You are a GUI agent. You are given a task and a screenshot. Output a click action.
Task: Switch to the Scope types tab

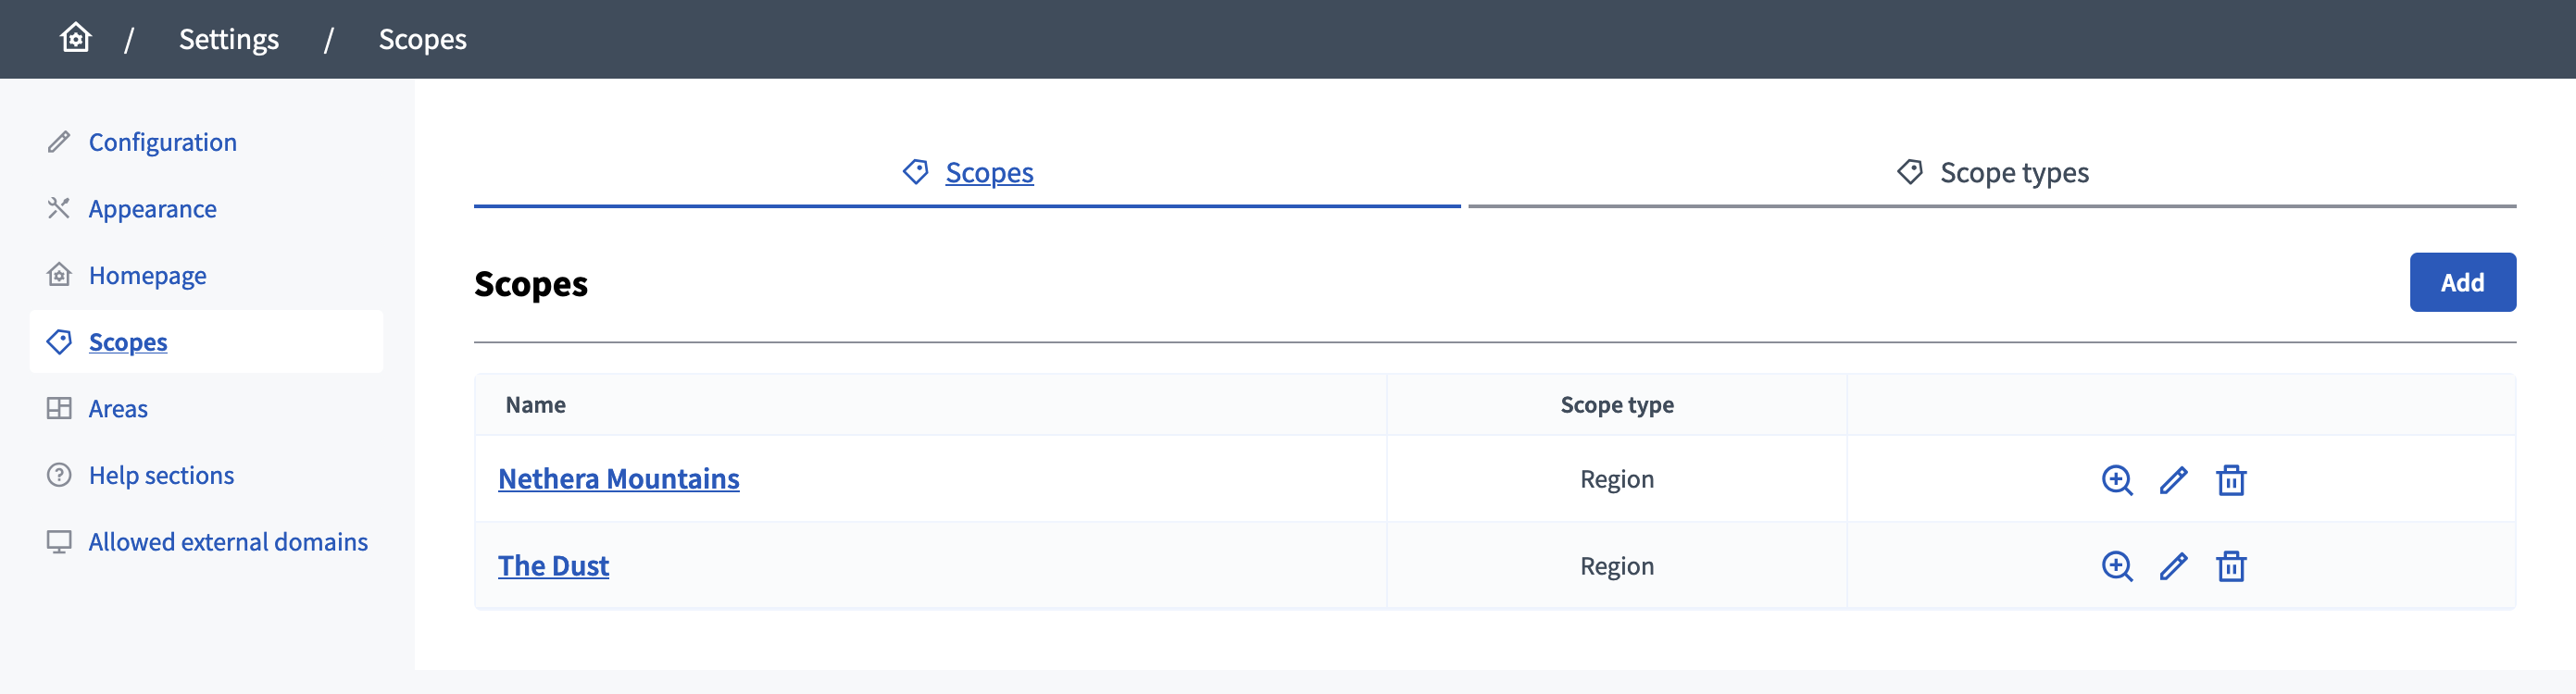(2013, 173)
